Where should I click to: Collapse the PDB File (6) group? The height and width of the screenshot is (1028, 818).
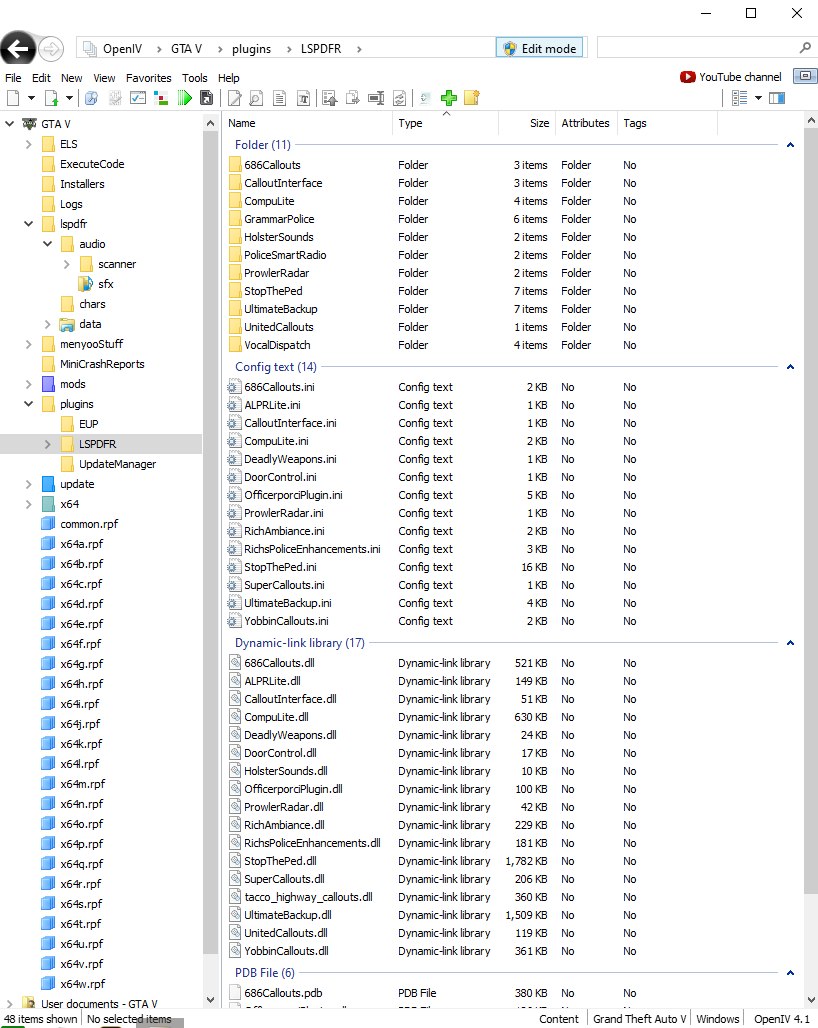click(x=790, y=973)
